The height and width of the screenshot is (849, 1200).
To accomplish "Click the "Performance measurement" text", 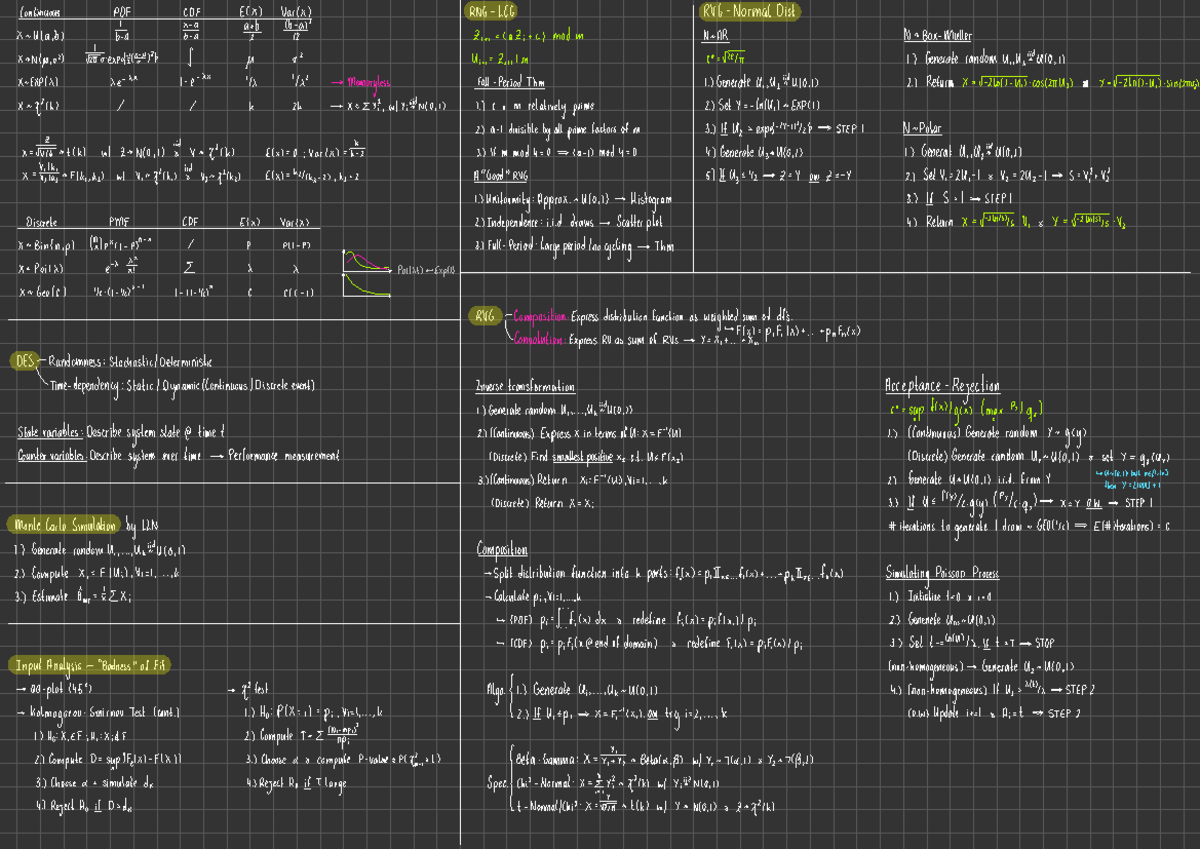I will click(283, 456).
